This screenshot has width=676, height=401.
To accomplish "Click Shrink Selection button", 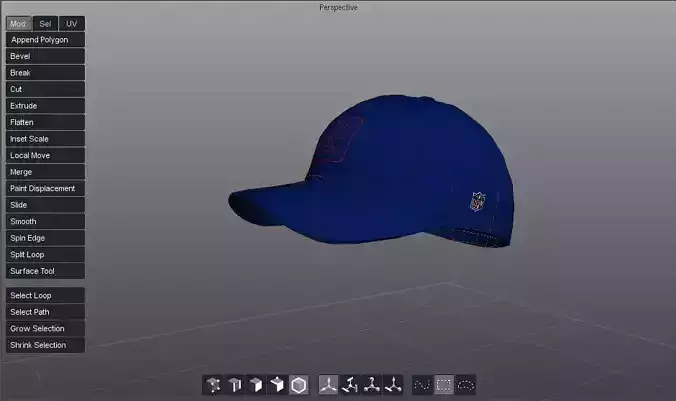I will click(45, 345).
